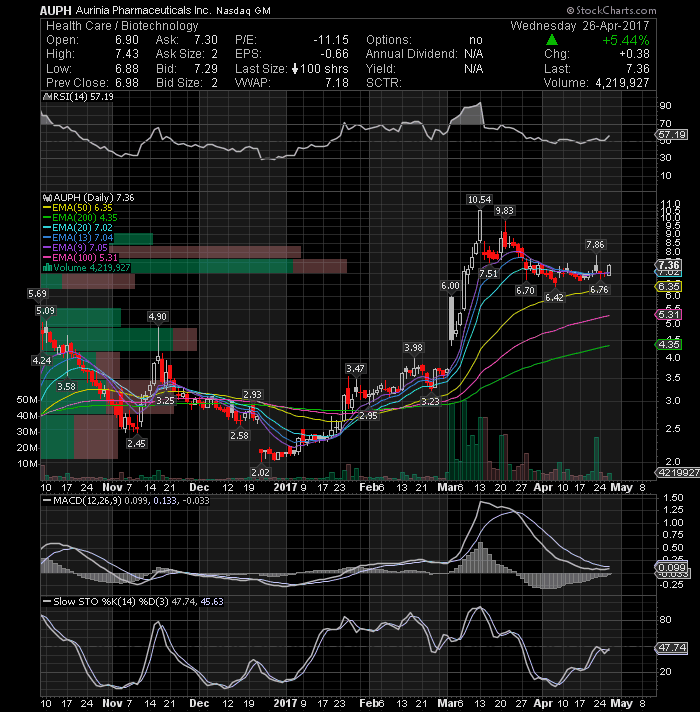Image resolution: width=700 pixels, height=712 pixels.
Task: Click the header Volume value 4,219,927
Action: 622,83
